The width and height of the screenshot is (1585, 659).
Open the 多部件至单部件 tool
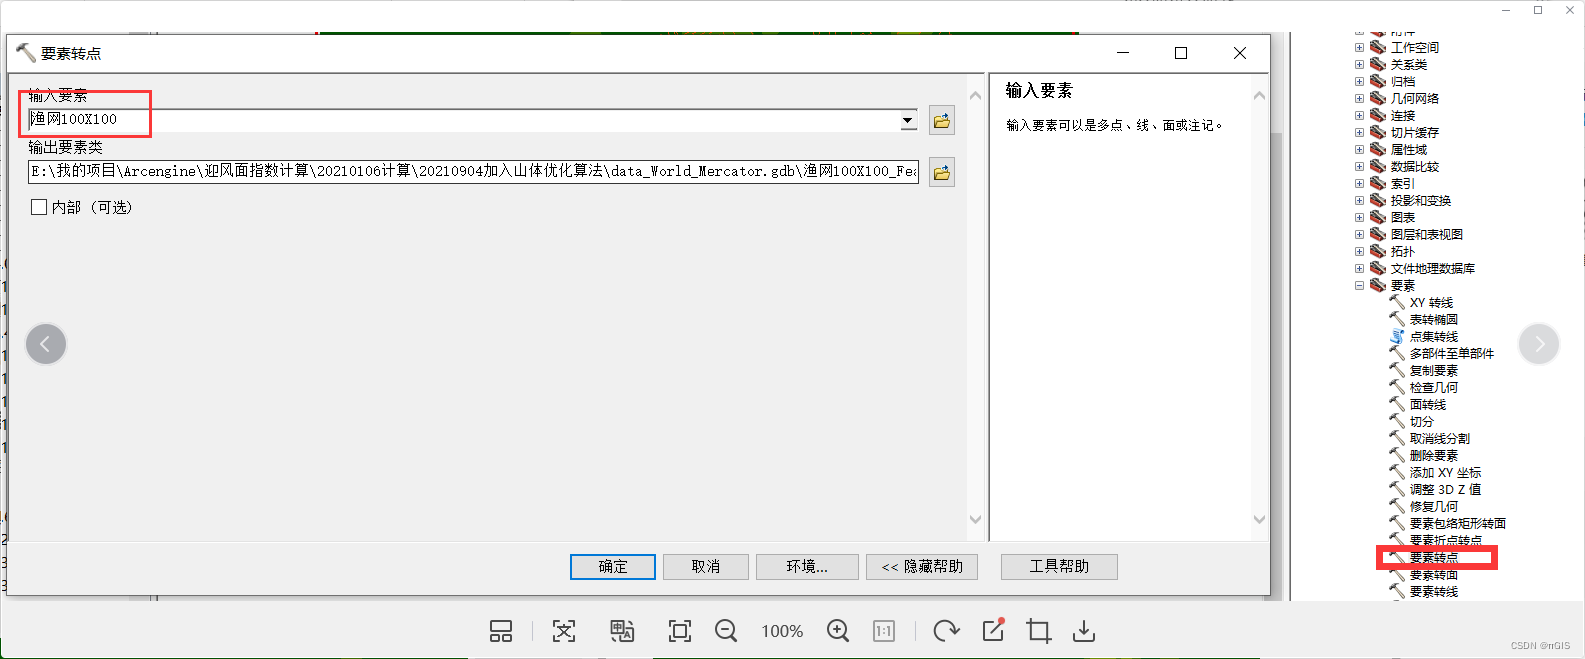pos(1451,354)
